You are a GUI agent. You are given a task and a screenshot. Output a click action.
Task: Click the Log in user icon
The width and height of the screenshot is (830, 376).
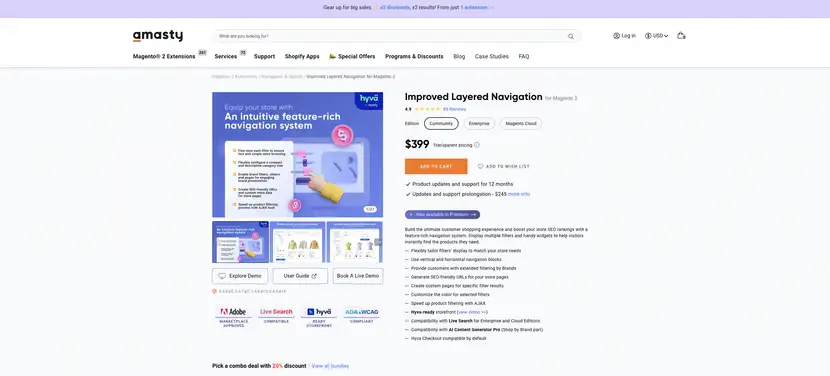coord(616,36)
